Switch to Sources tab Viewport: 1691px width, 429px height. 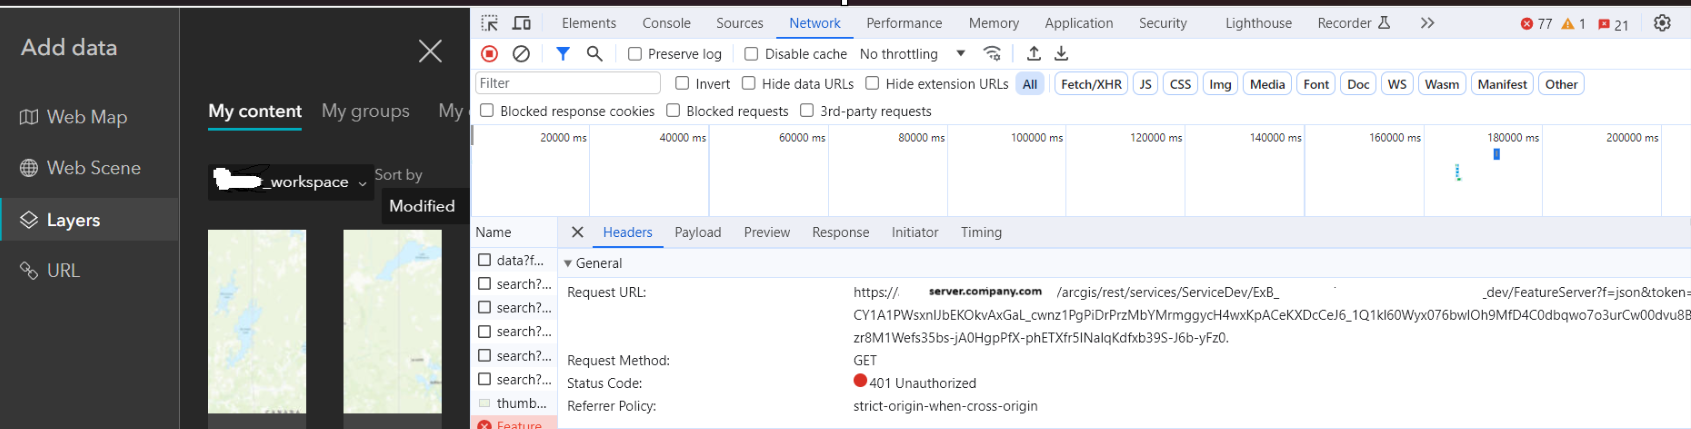tap(740, 23)
